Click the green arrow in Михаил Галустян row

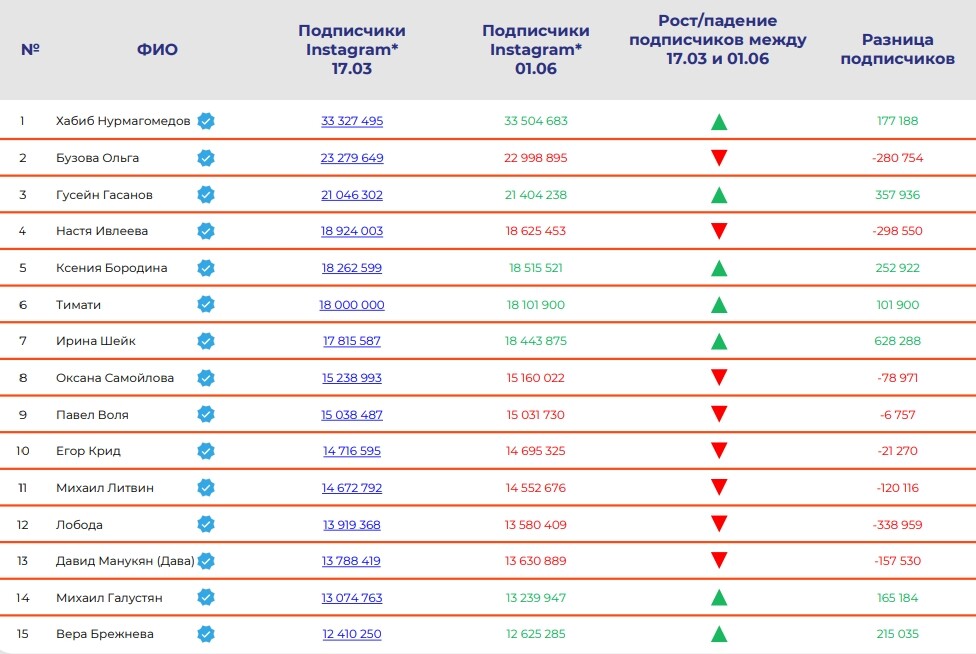pos(718,598)
